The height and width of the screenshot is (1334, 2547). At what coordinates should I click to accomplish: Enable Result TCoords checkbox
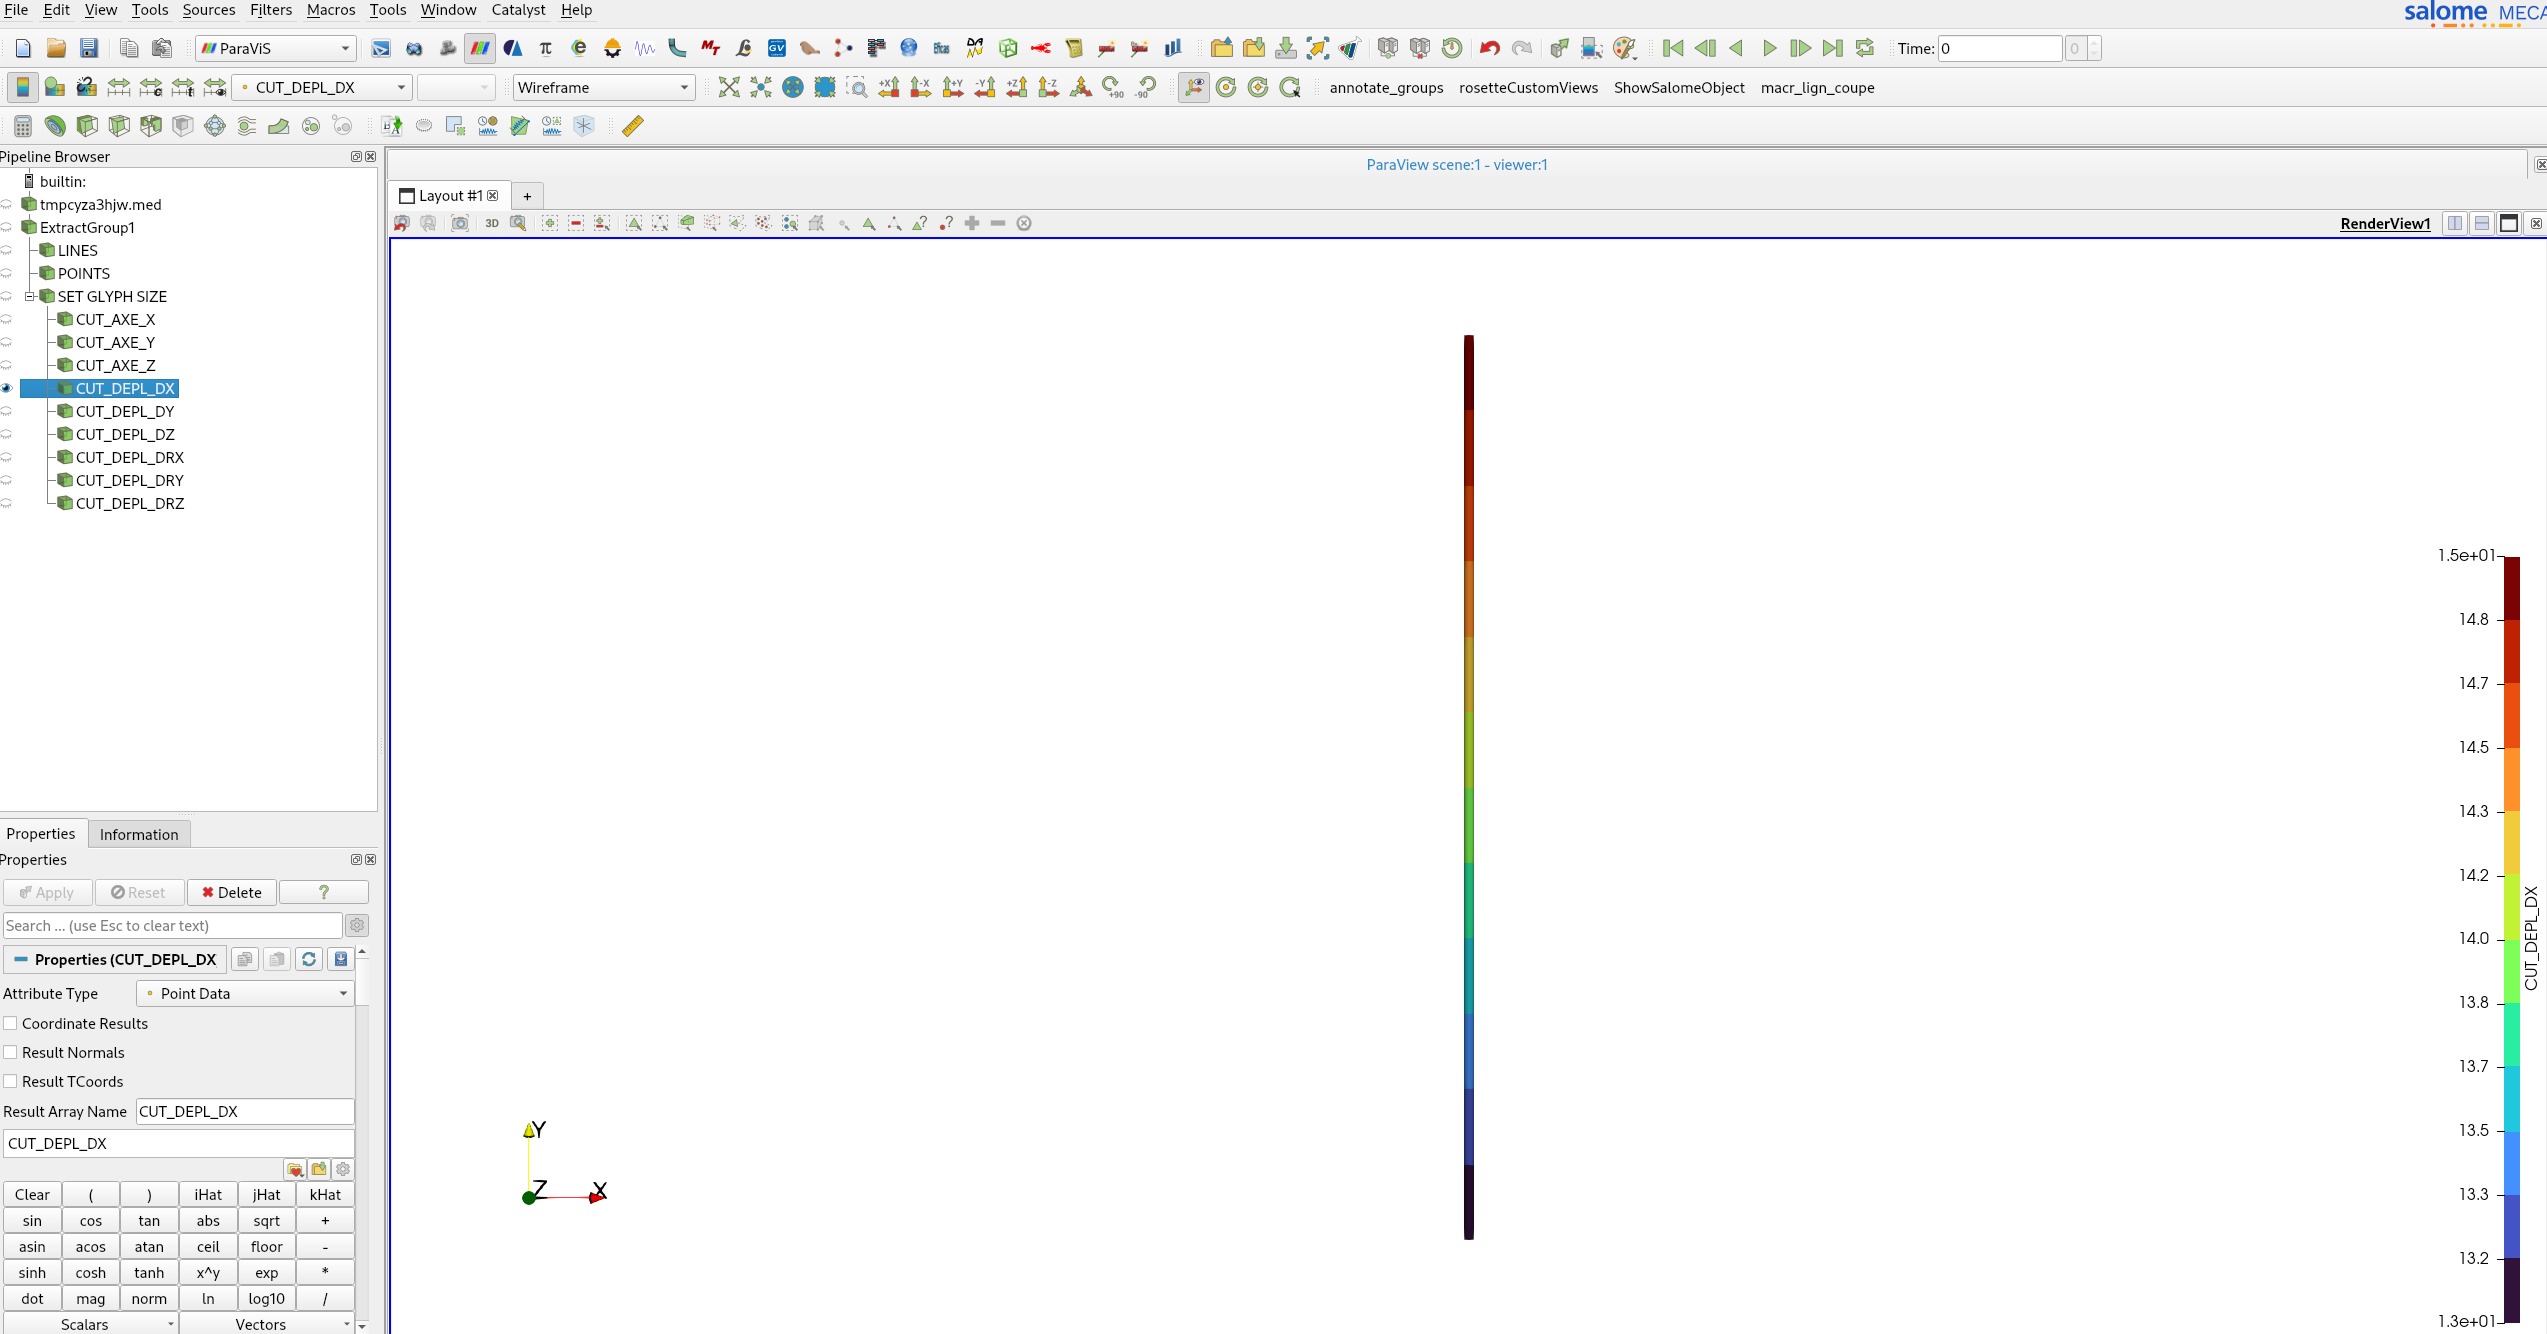[x=10, y=1081]
